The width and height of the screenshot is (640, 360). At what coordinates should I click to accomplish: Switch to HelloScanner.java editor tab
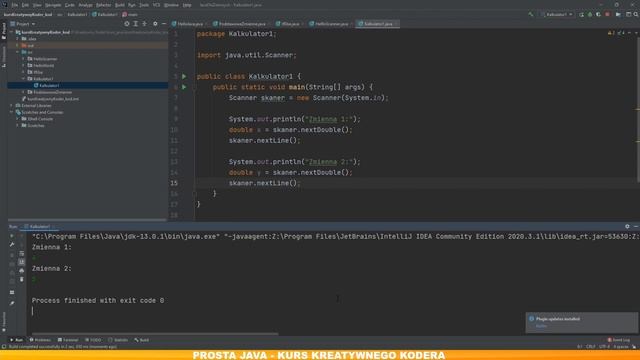click(x=331, y=24)
